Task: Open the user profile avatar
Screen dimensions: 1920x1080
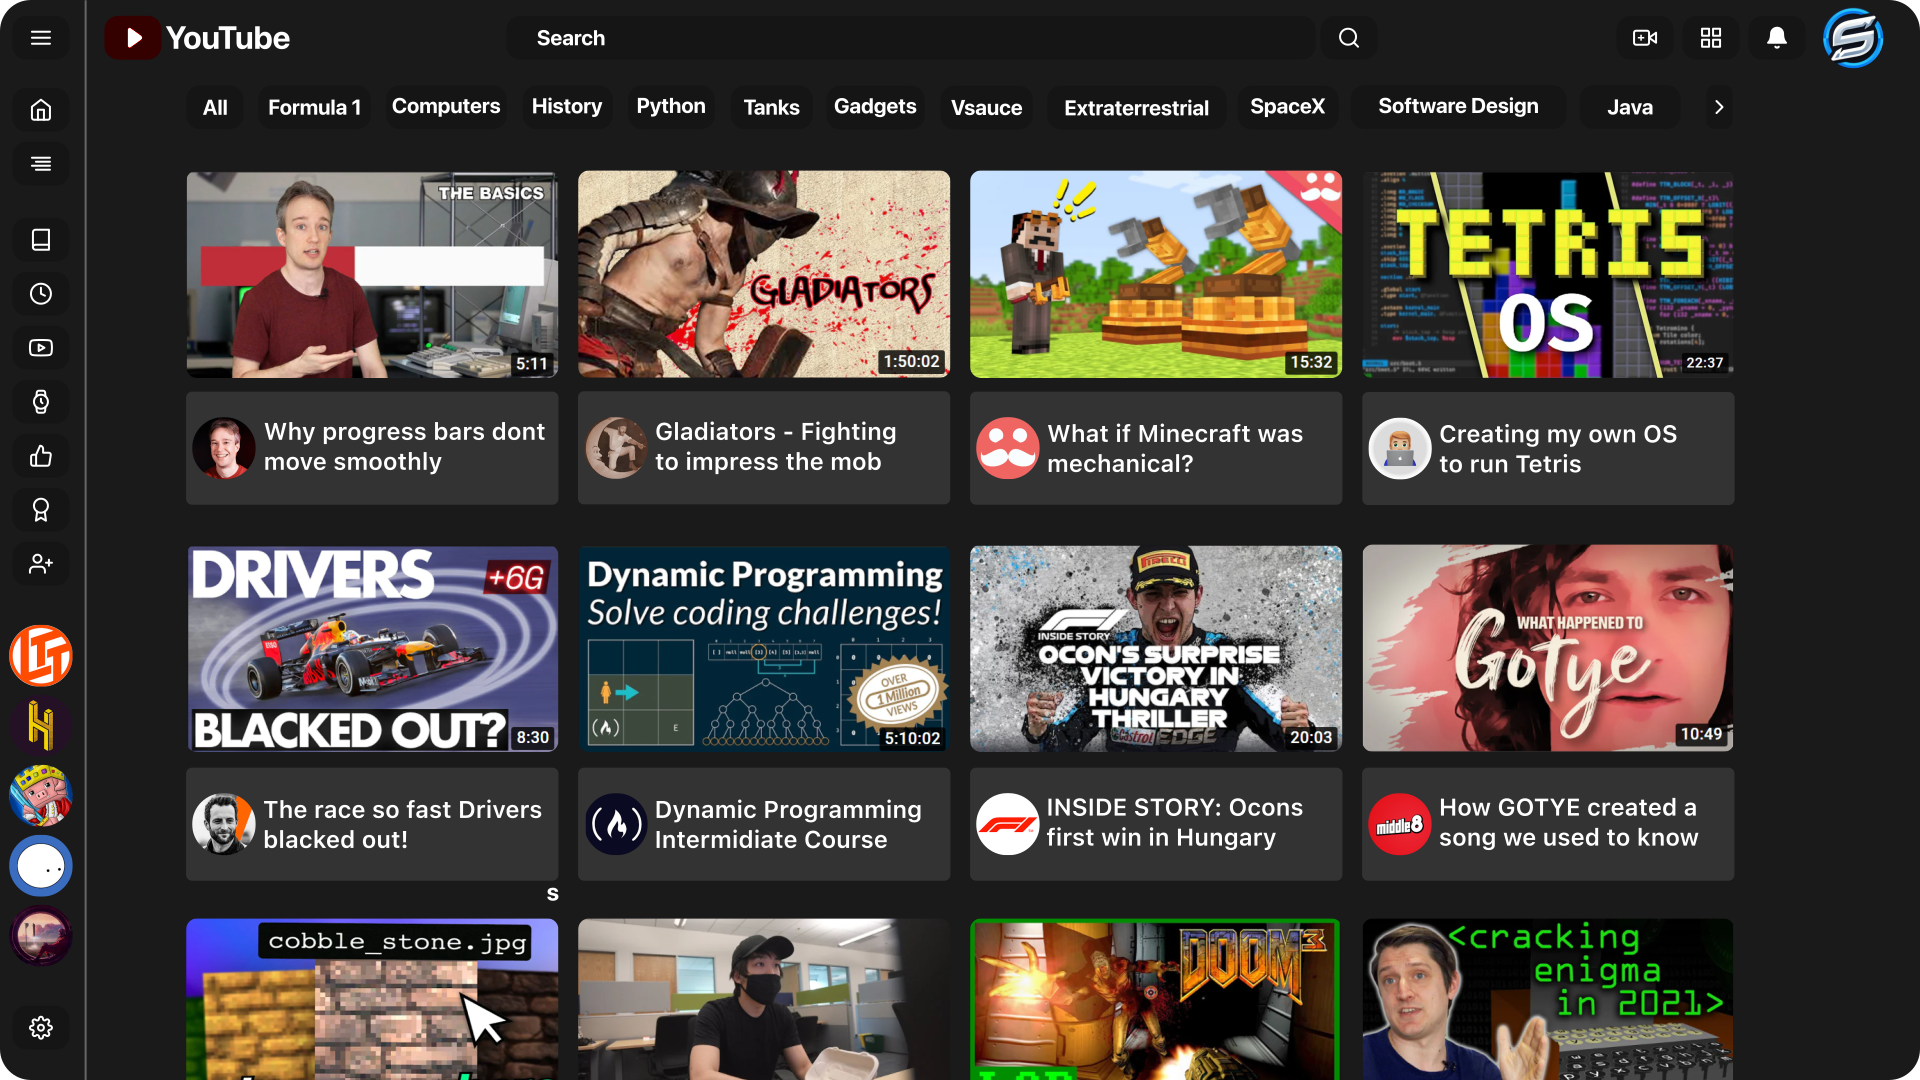Action: click(x=1853, y=38)
